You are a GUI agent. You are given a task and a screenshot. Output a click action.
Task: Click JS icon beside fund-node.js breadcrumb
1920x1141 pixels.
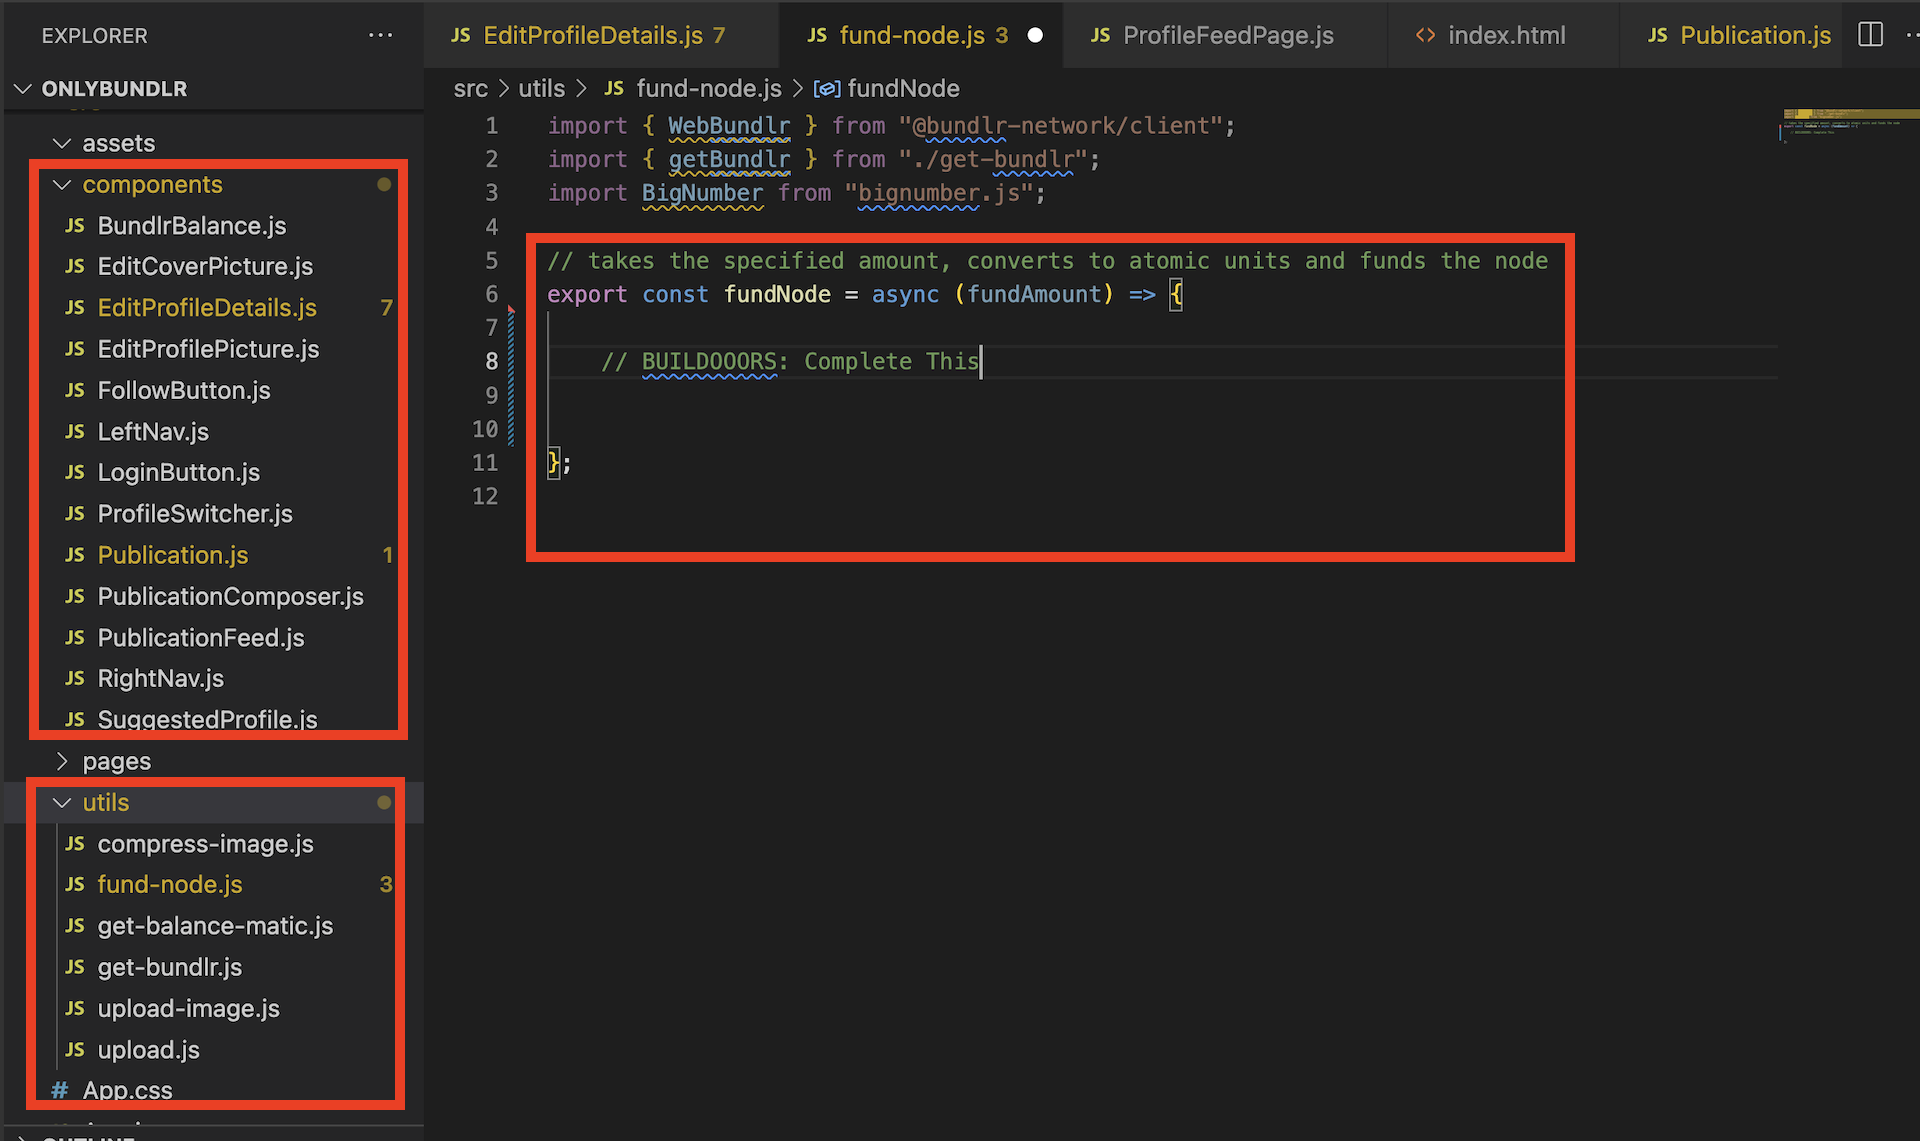pos(614,89)
